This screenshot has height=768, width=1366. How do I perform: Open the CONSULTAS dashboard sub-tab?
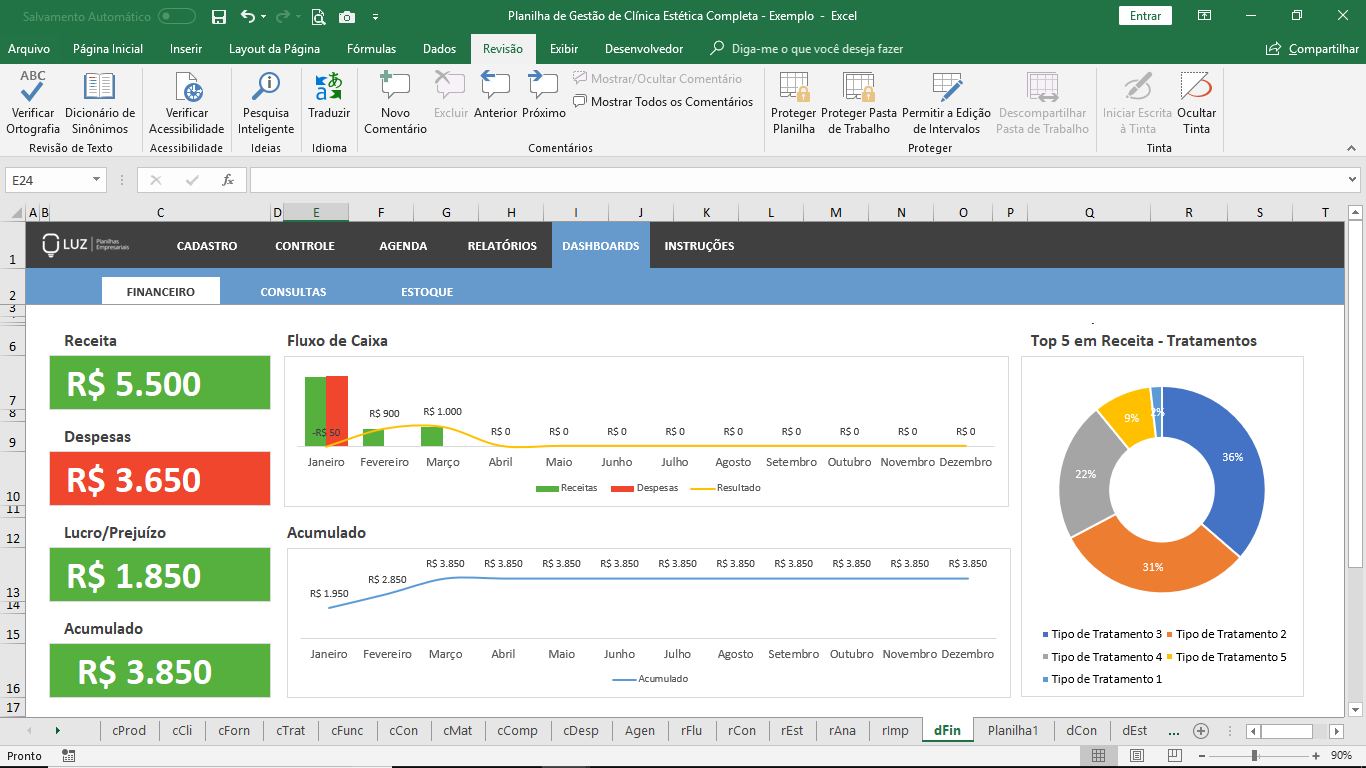(293, 292)
